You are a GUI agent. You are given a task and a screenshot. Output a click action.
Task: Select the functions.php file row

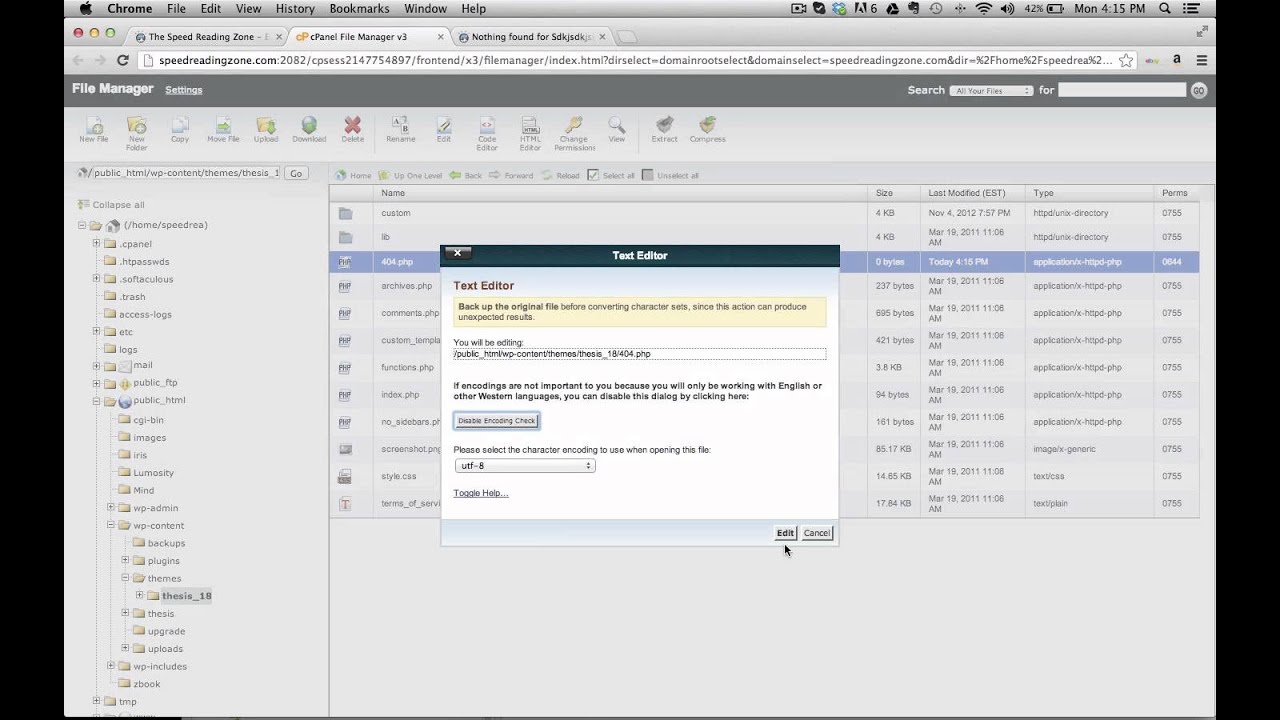click(764, 367)
